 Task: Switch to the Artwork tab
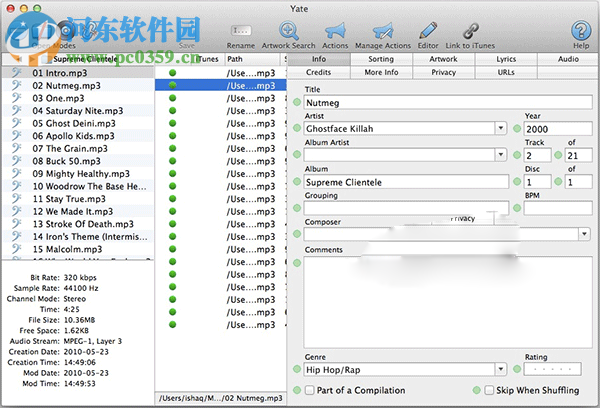[443, 59]
